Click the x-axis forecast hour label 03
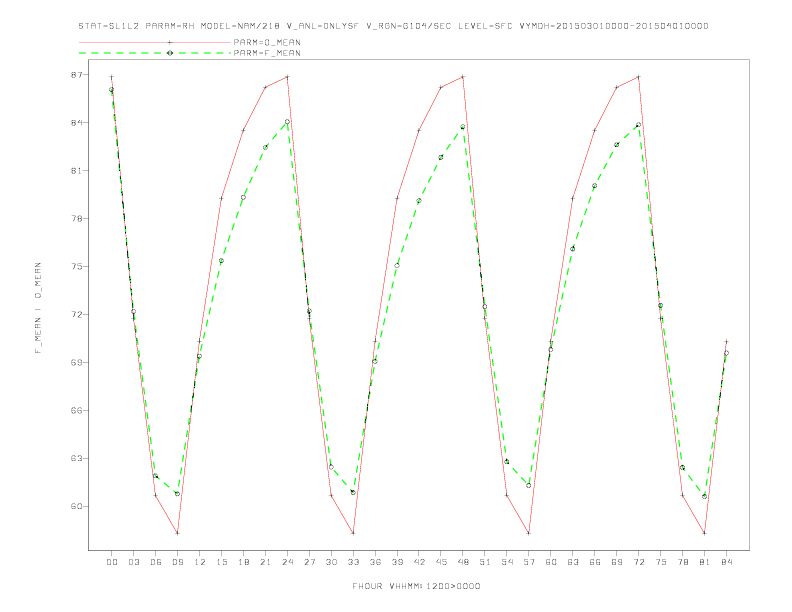The height and width of the screenshot is (612, 792). tap(133, 562)
